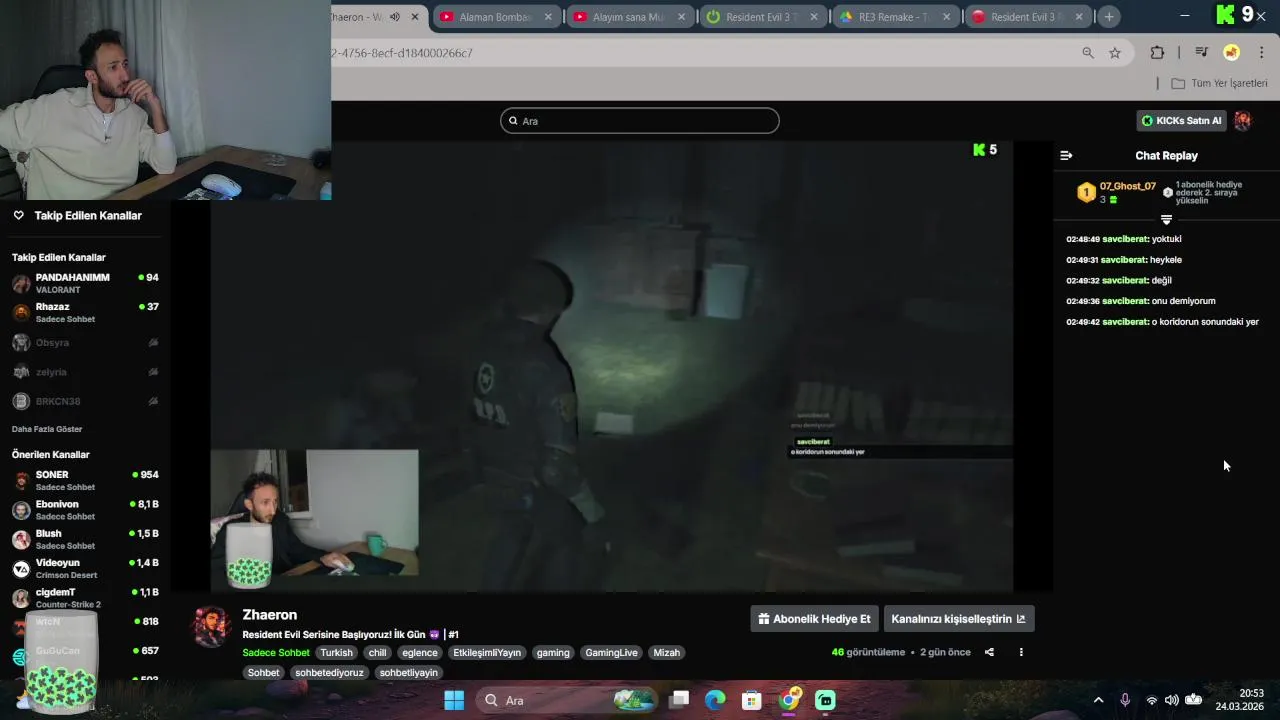Open the Zhaeron channel name link
This screenshot has width=1280, height=720.
[x=270, y=615]
